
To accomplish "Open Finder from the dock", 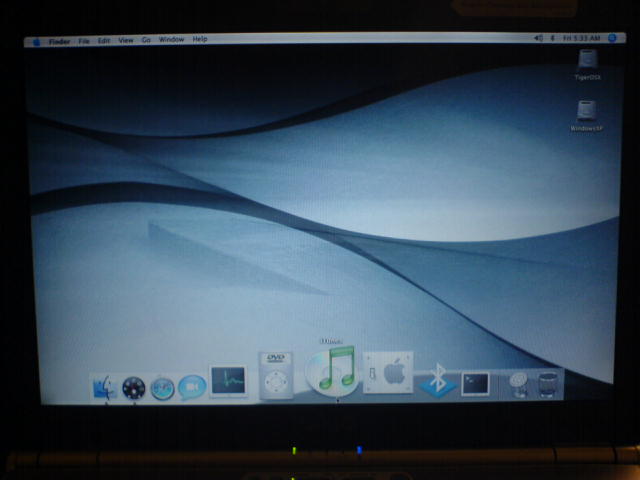I will (105, 387).
